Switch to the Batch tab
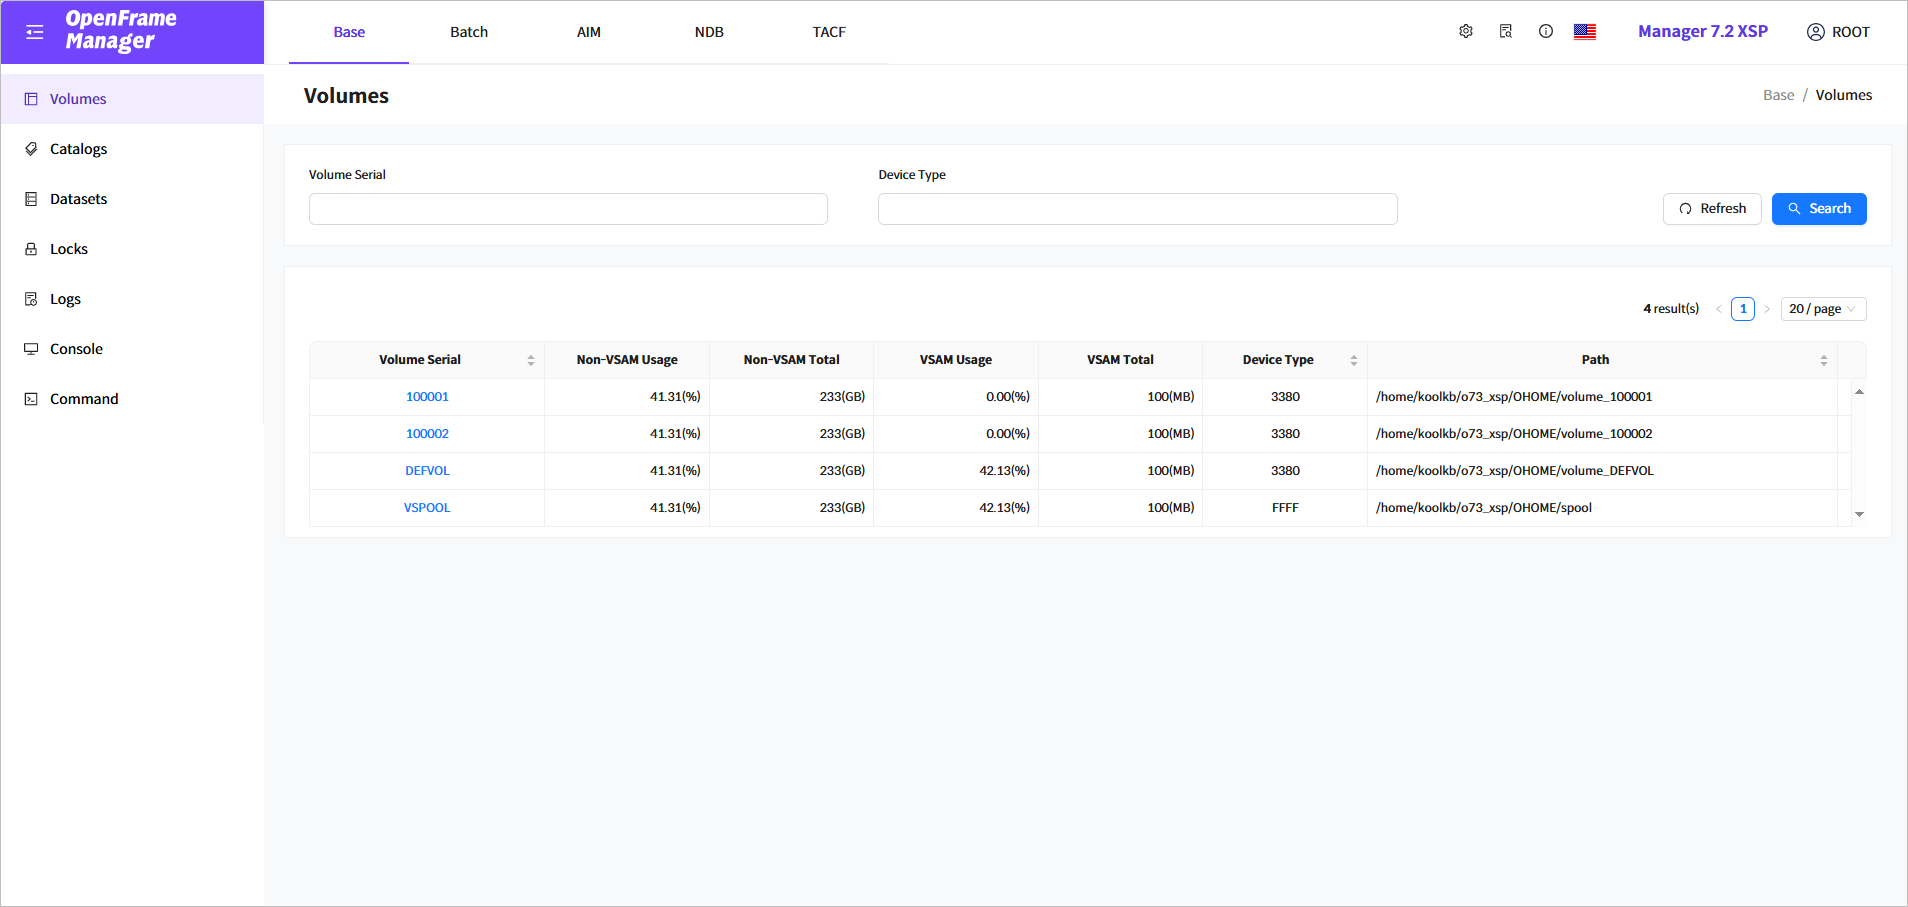The height and width of the screenshot is (907, 1908). (x=468, y=32)
